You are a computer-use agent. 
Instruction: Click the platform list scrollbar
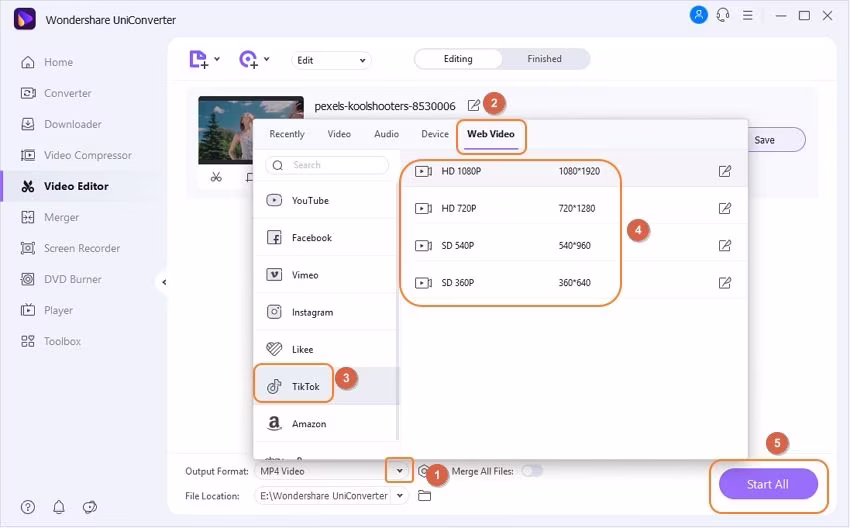coord(397,311)
